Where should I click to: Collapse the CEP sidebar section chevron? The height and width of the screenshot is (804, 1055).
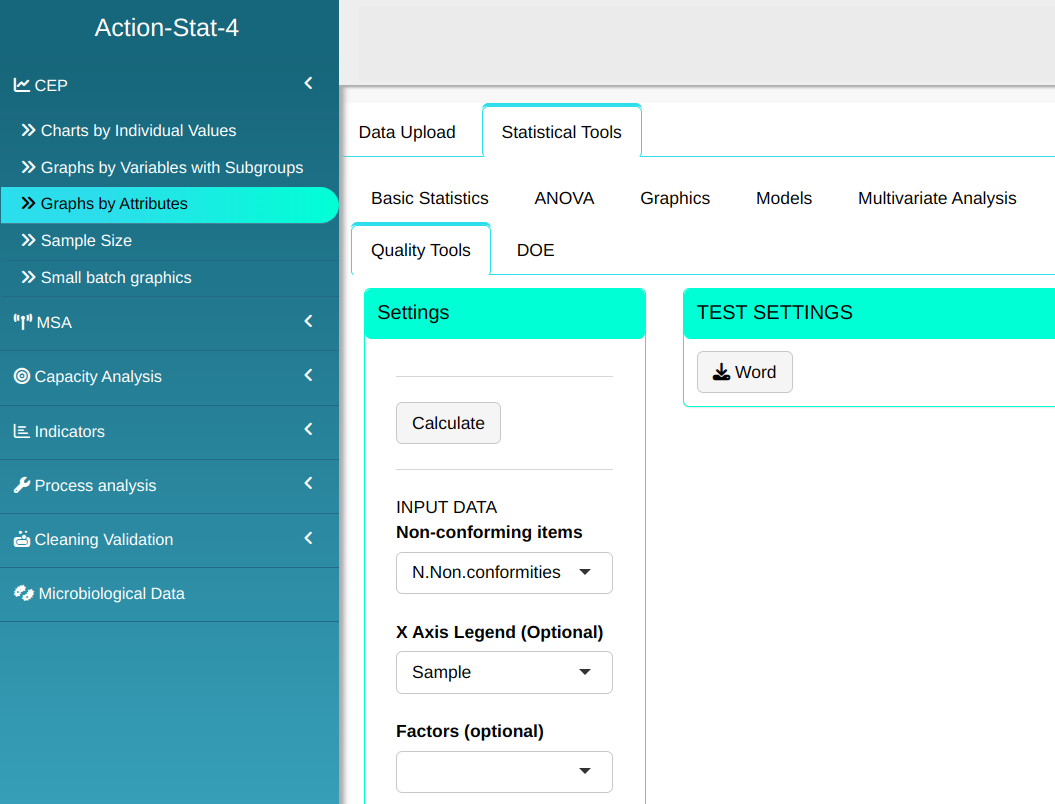coord(309,84)
